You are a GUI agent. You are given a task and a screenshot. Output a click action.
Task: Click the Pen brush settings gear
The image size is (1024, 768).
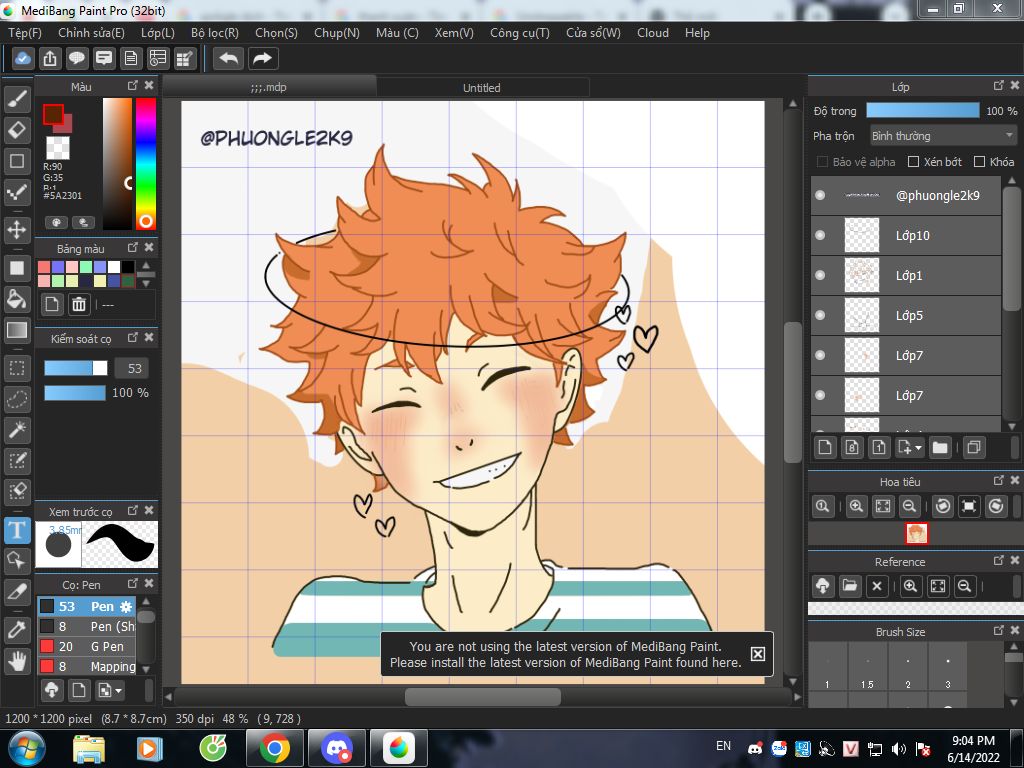pos(126,607)
